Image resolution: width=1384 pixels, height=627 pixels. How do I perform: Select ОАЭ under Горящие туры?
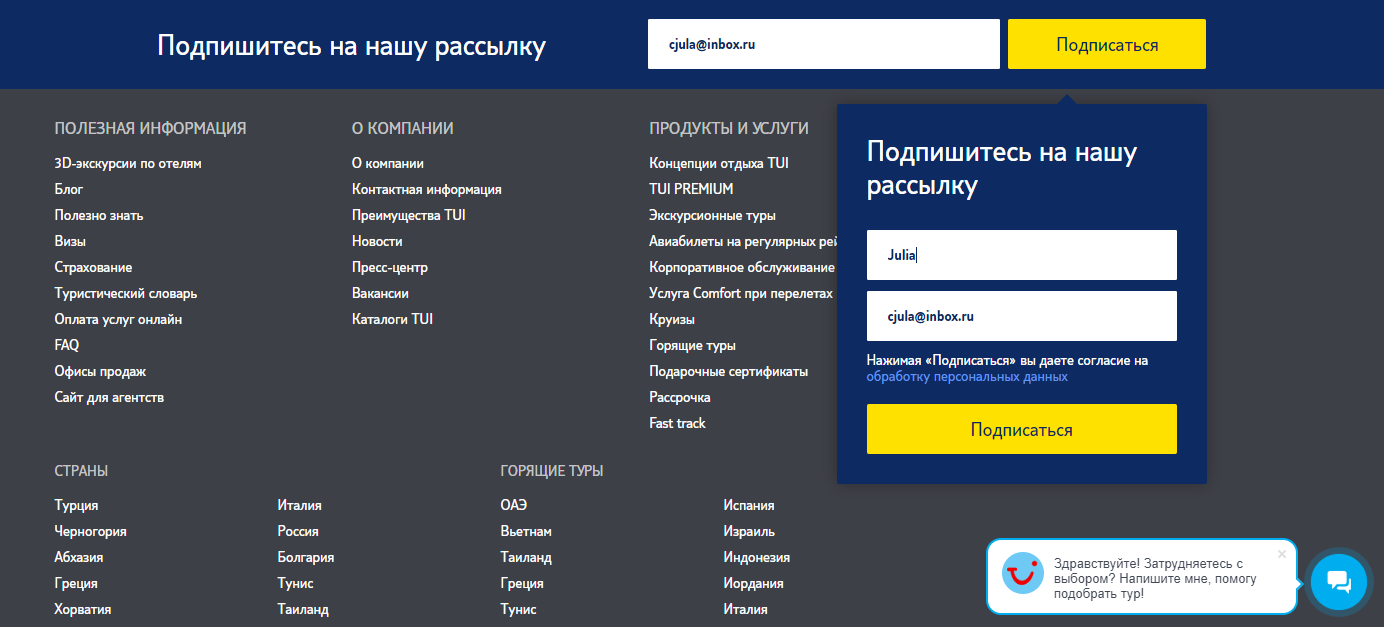[513, 505]
